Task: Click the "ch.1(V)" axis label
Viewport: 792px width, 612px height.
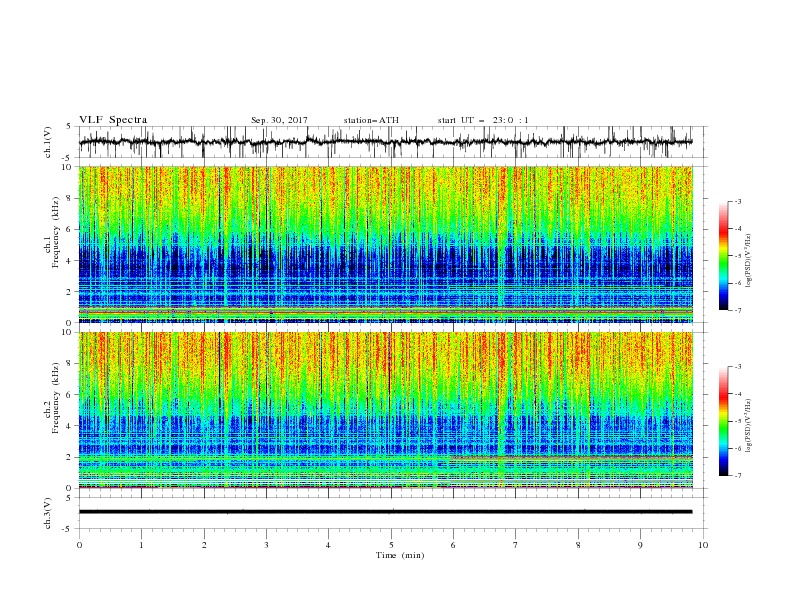Action: [48, 142]
